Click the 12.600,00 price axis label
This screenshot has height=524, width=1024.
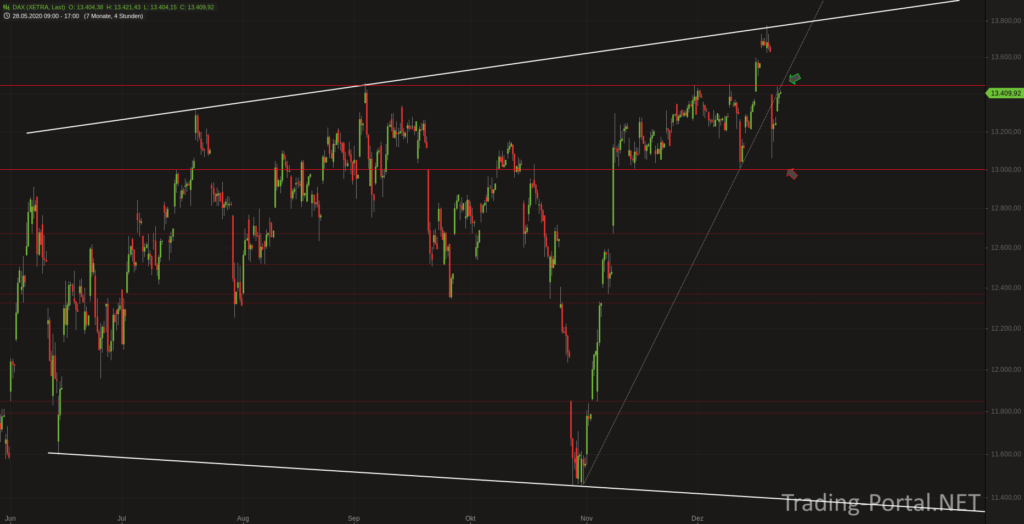[1004, 248]
